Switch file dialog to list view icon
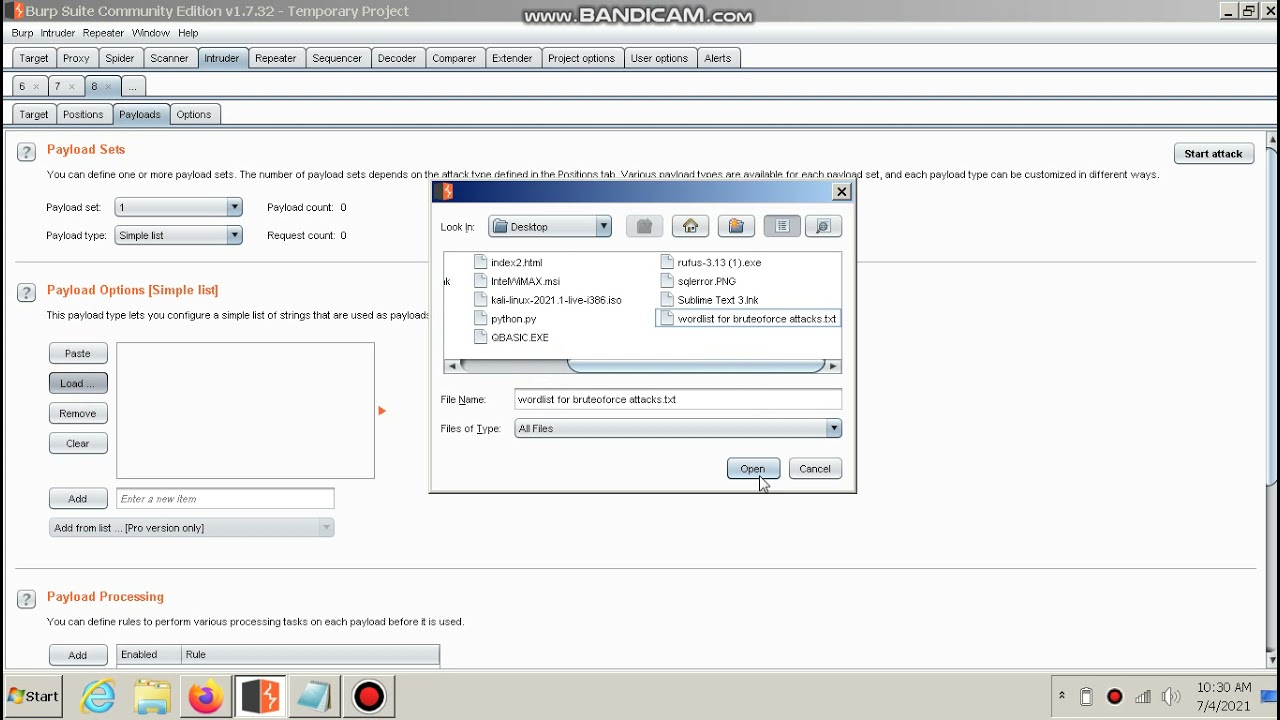 tap(782, 227)
